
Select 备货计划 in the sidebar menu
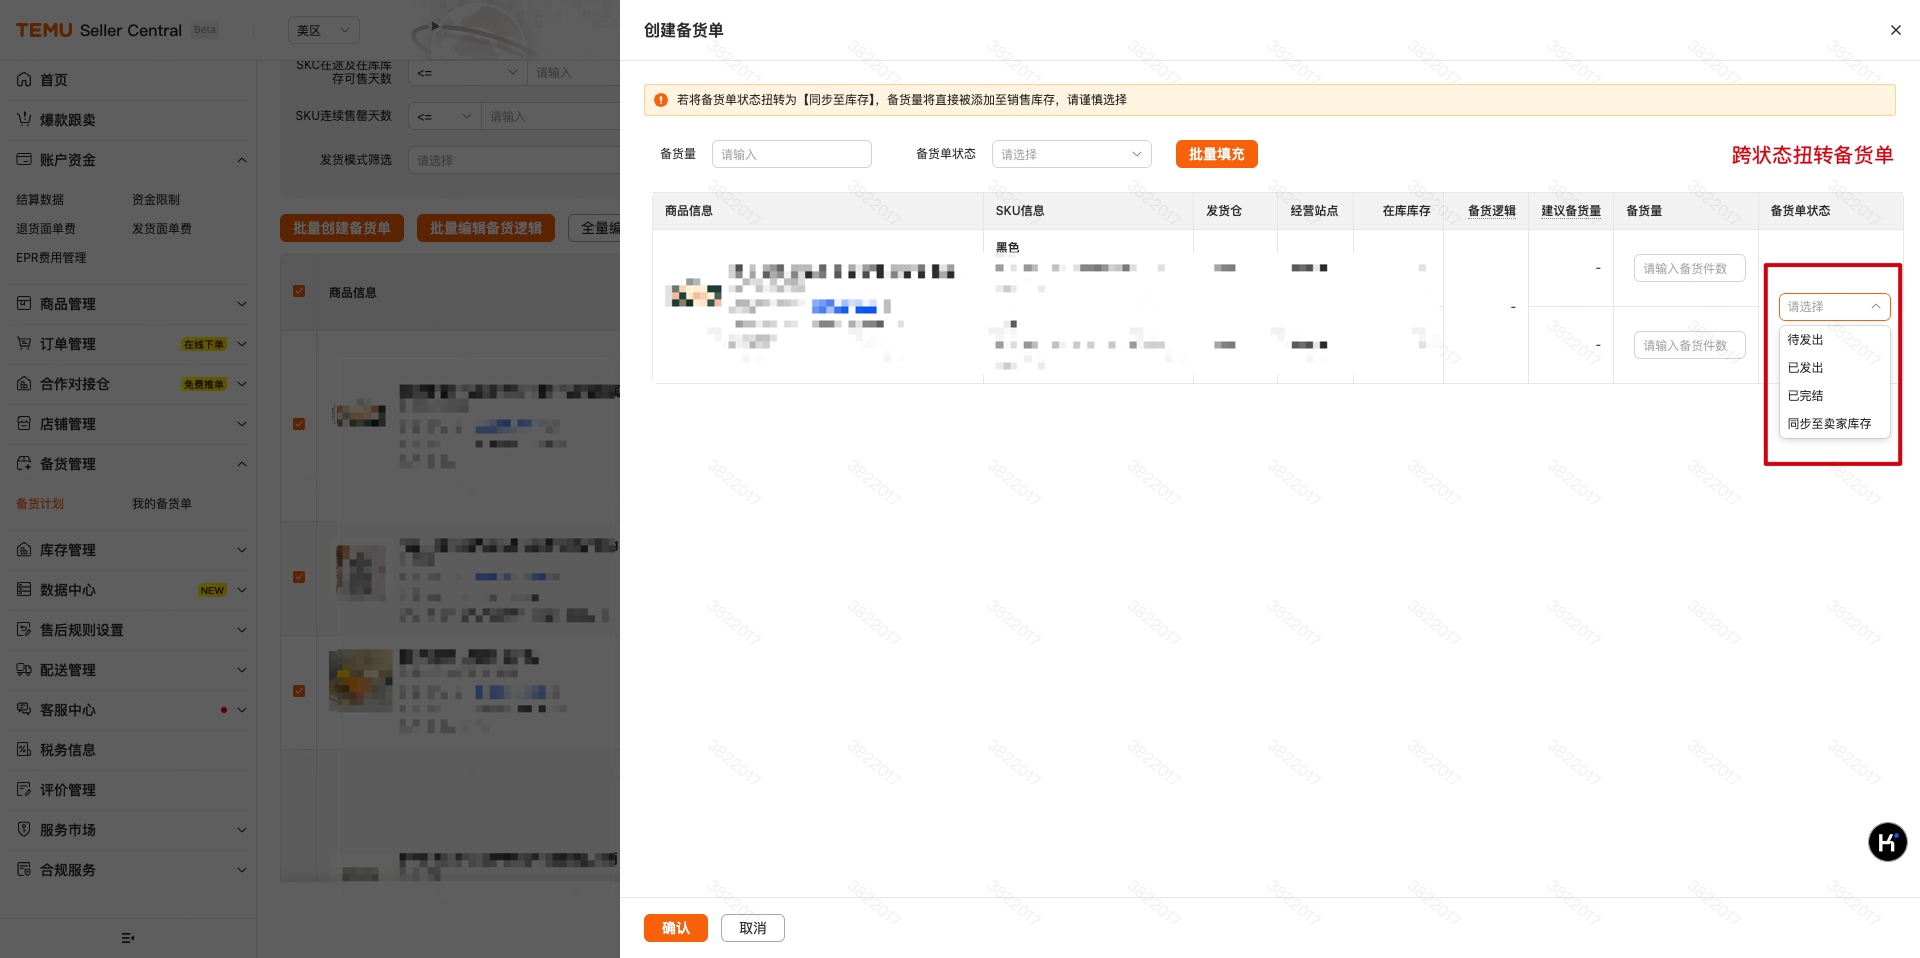click(x=41, y=503)
